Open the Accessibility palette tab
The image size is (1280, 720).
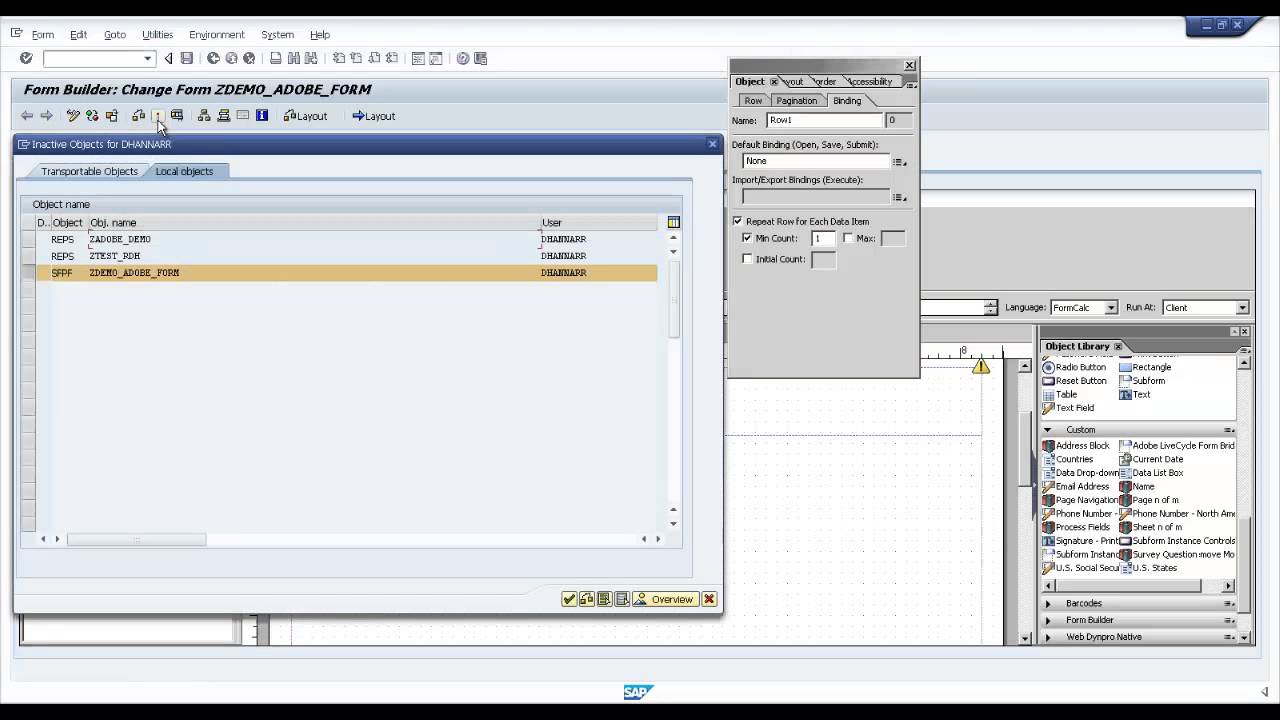pos(870,82)
